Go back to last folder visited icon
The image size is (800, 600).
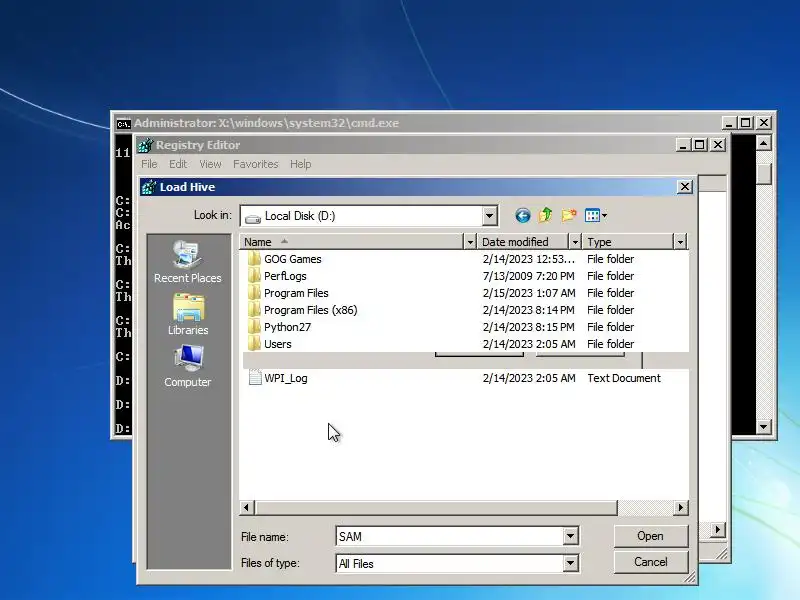coord(522,215)
